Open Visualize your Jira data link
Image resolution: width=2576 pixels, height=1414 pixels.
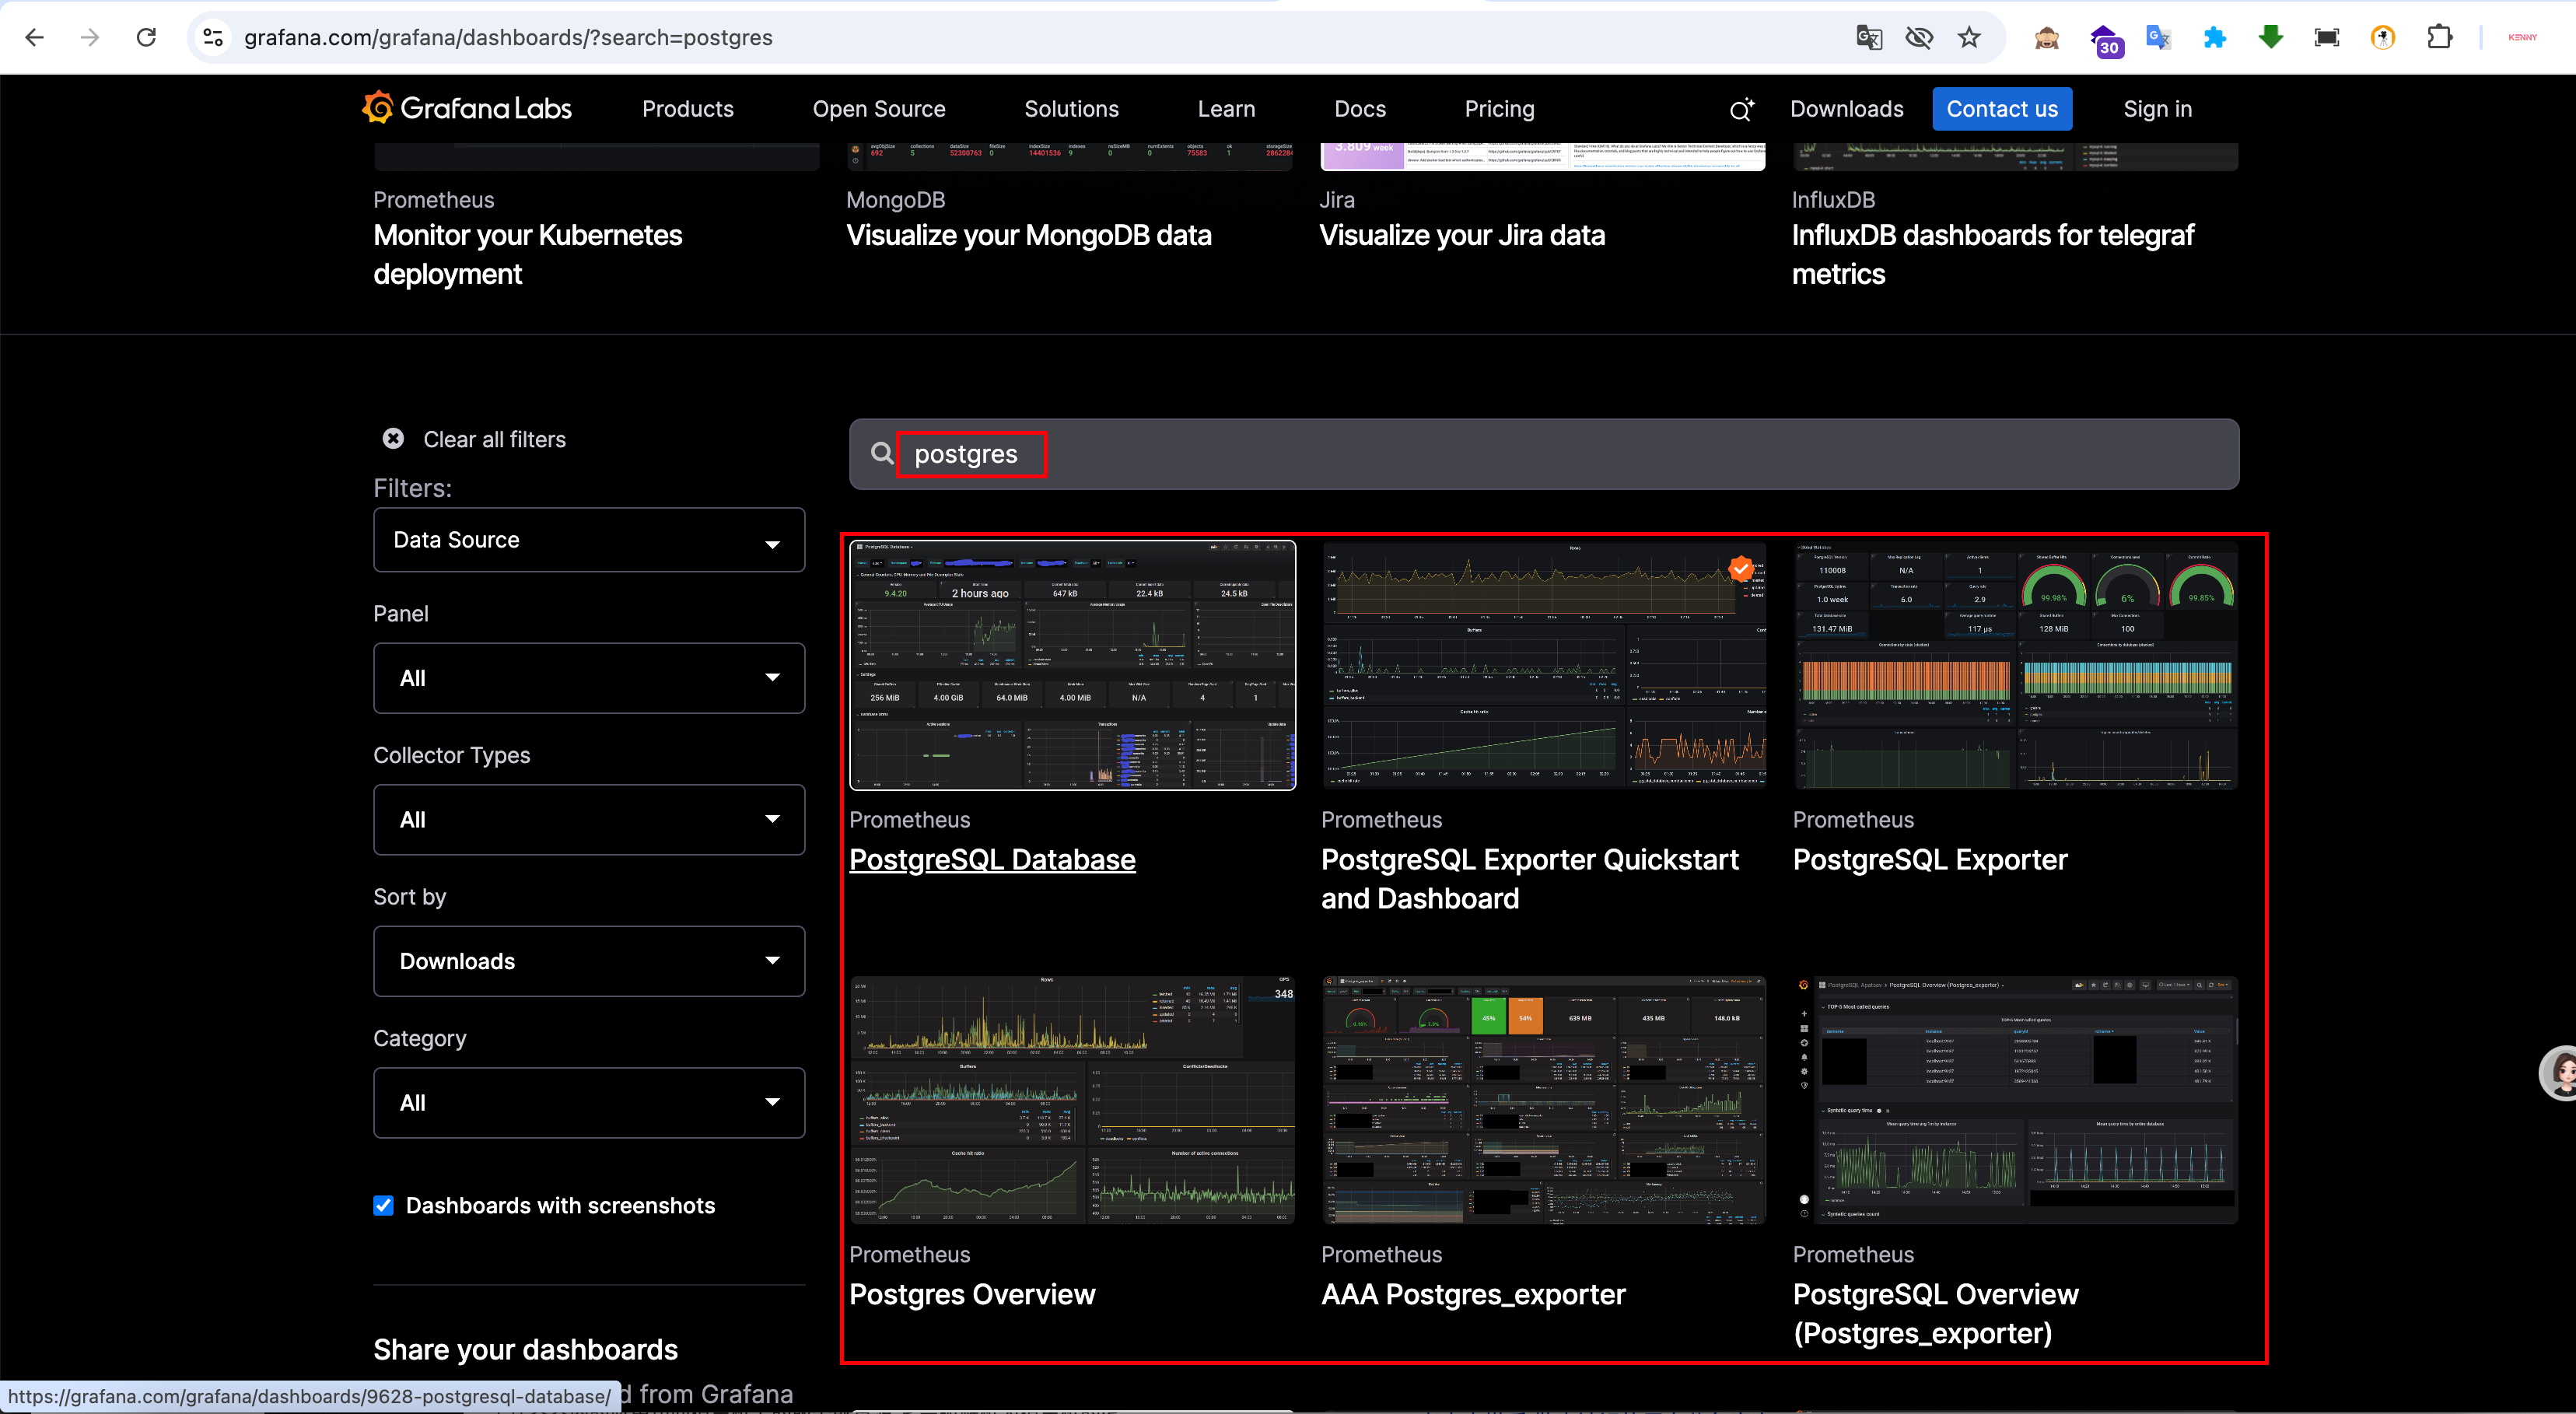pos(1462,235)
